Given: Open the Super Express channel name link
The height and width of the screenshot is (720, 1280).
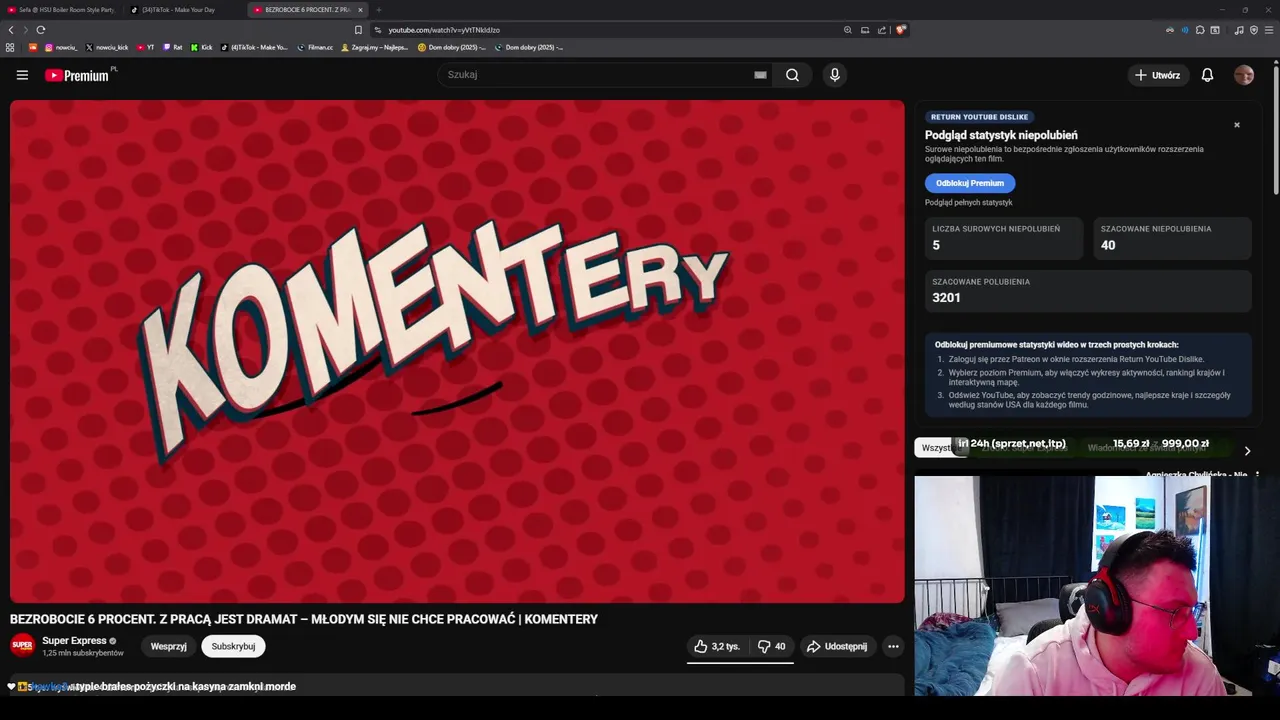Looking at the screenshot, I should click(74, 640).
